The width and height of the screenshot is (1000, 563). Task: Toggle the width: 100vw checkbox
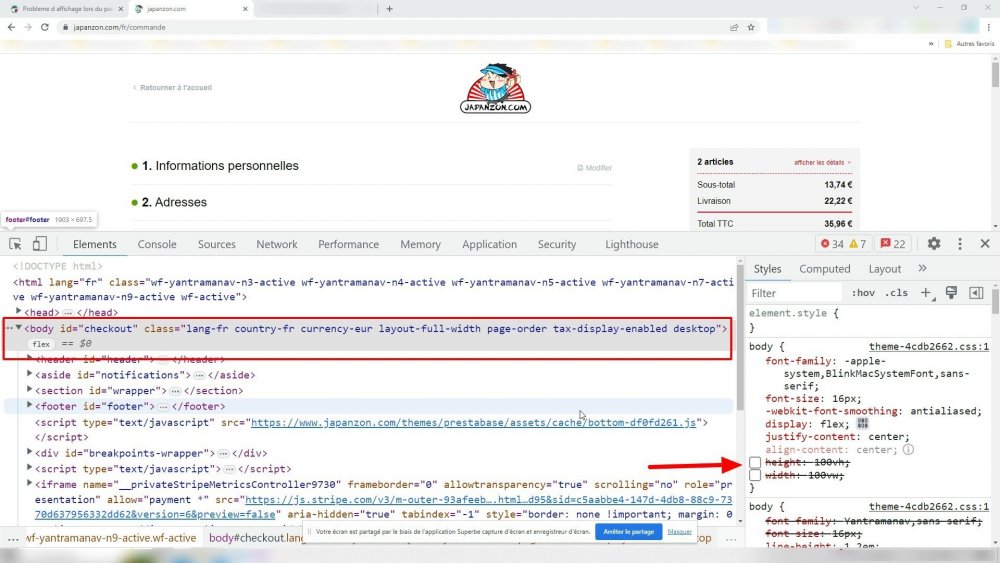tap(755, 475)
